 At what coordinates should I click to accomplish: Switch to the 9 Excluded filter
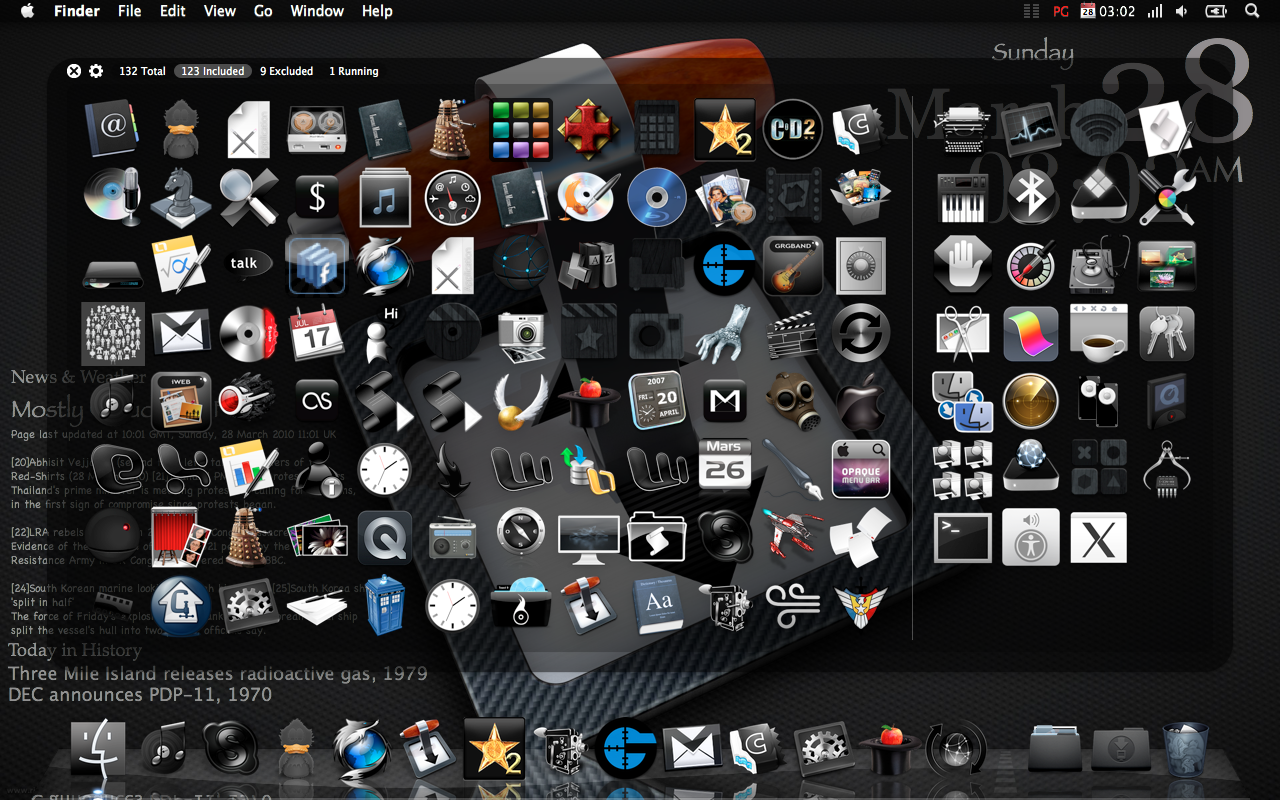tap(286, 72)
